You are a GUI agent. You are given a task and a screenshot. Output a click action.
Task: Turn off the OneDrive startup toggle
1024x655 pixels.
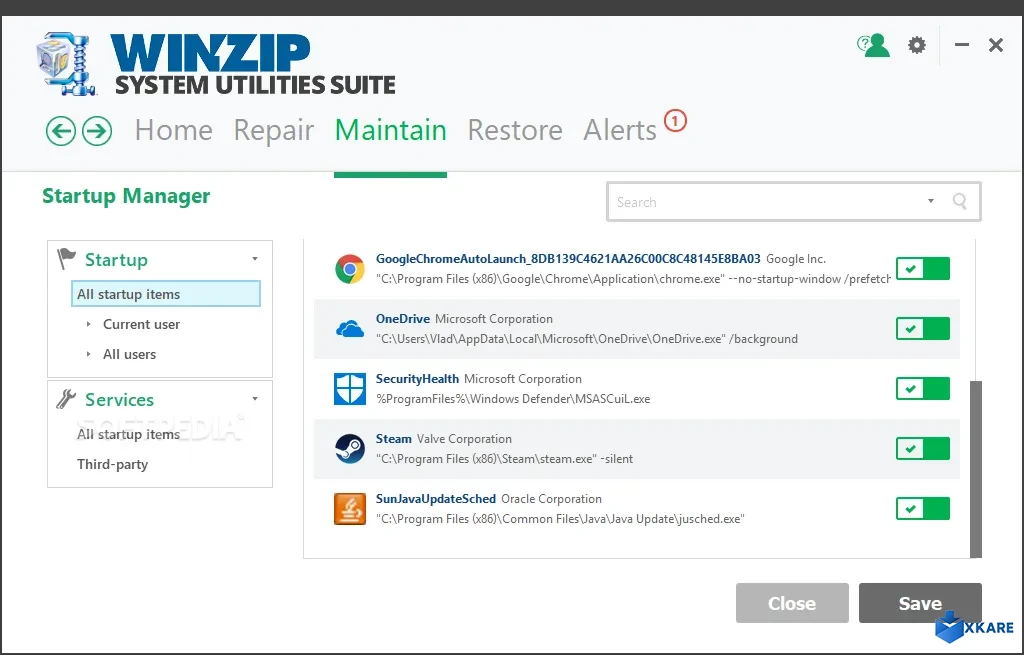923,328
